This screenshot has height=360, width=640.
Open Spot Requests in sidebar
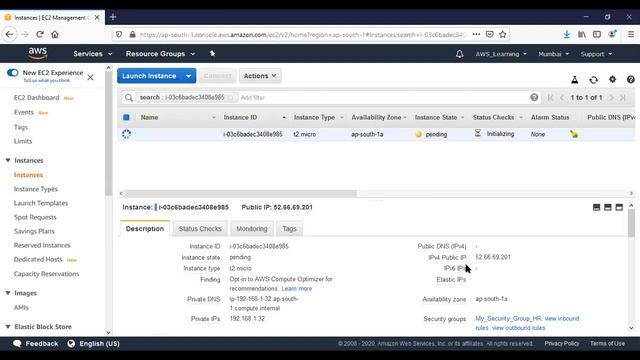35,217
